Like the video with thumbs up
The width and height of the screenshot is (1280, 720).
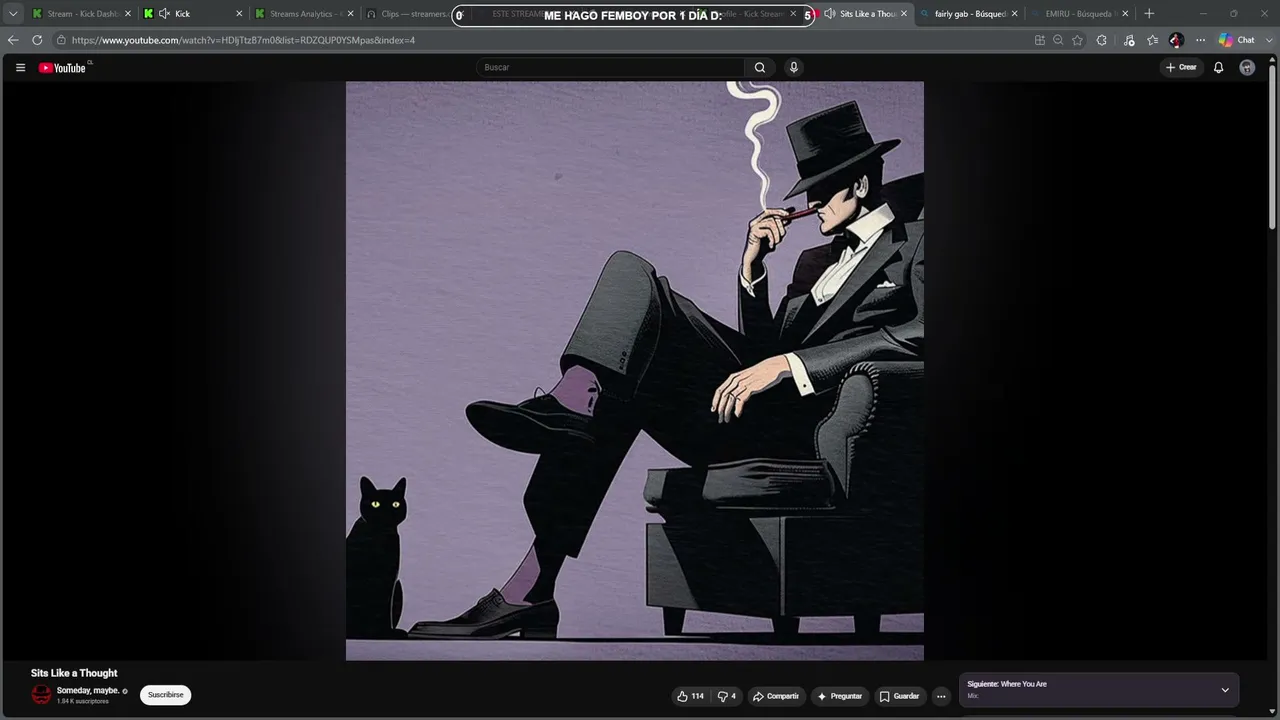point(690,696)
